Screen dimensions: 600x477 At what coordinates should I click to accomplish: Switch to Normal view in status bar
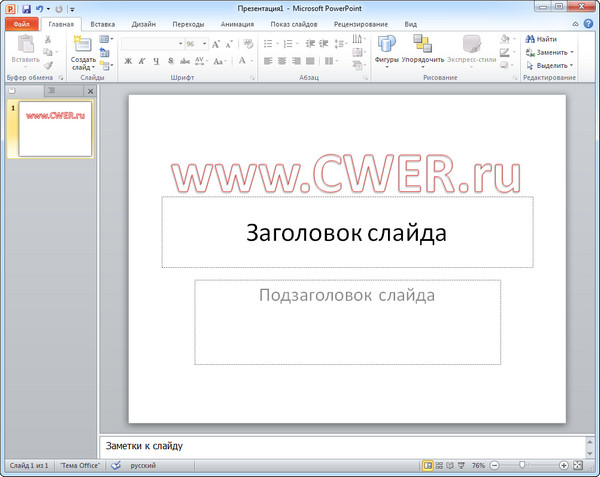coord(428,466)
